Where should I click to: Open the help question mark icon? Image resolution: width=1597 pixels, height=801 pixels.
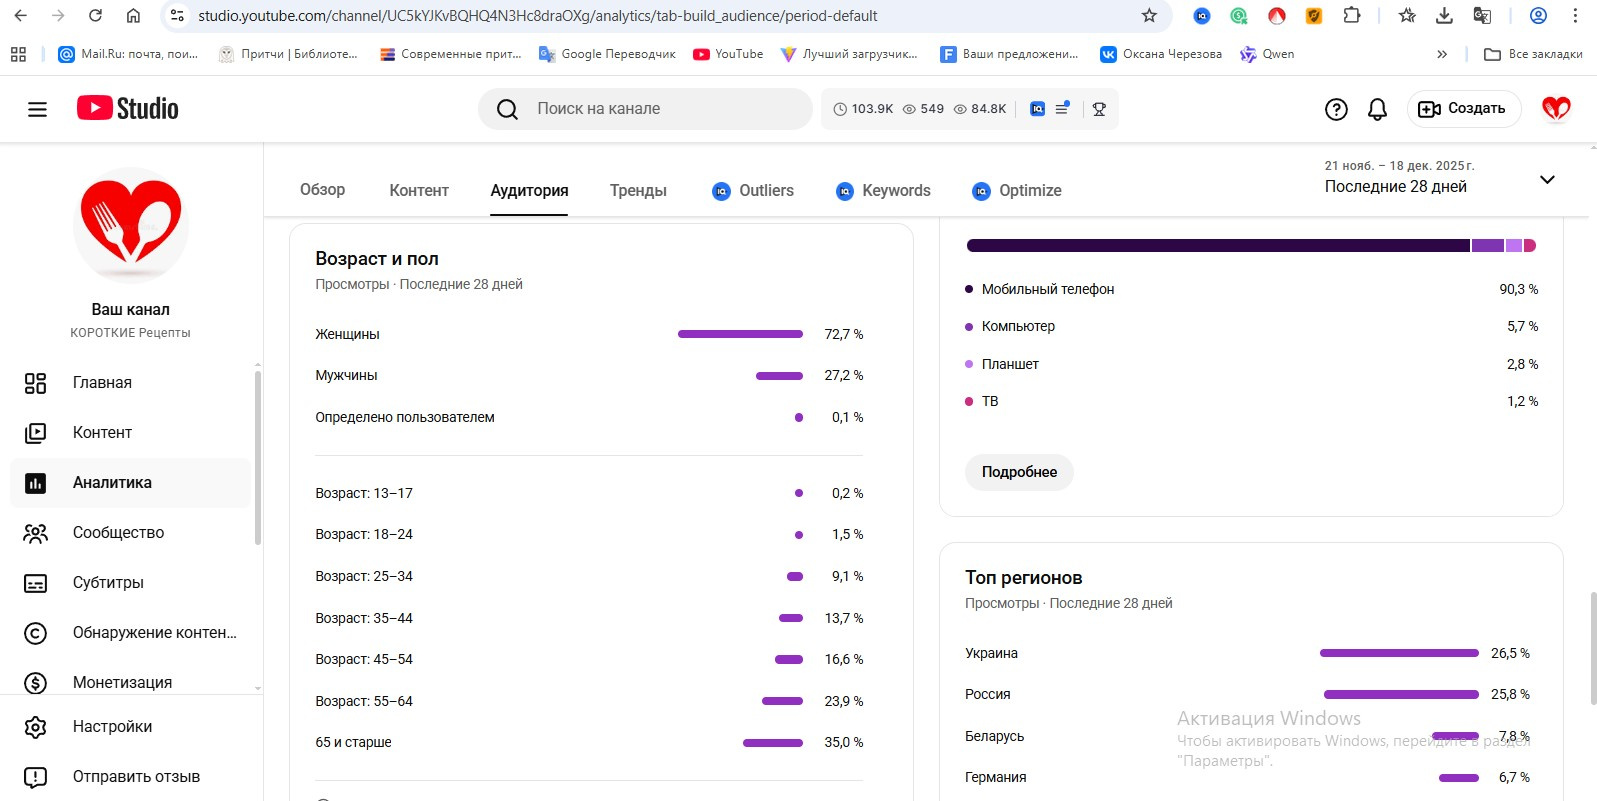click(x=1336, y=109)
